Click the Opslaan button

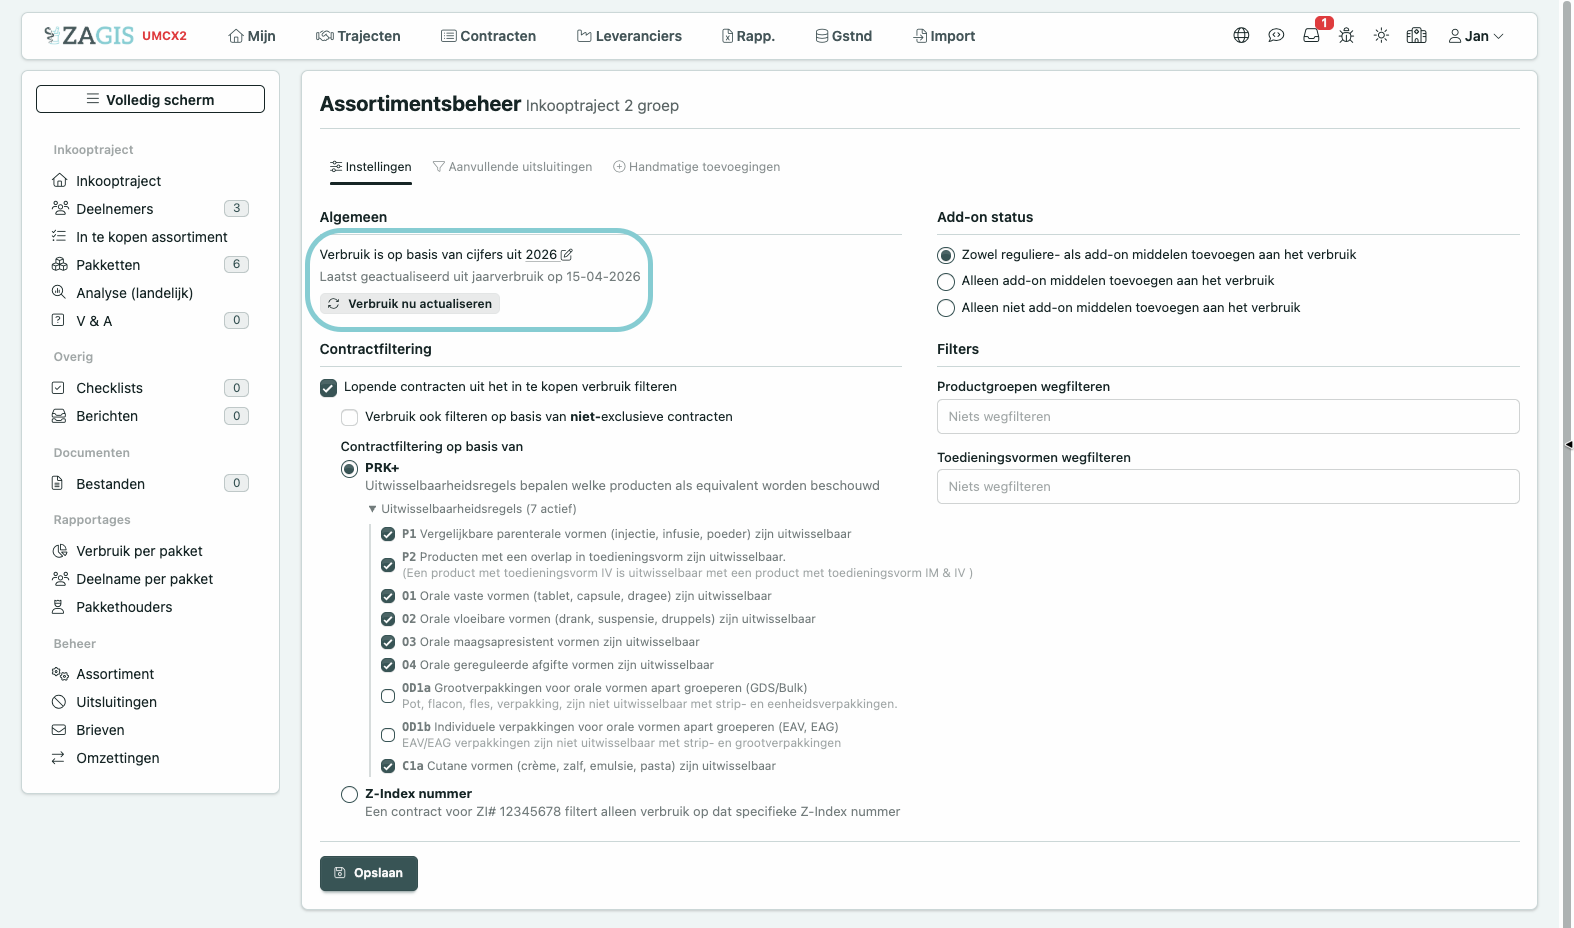pos(369,873)
